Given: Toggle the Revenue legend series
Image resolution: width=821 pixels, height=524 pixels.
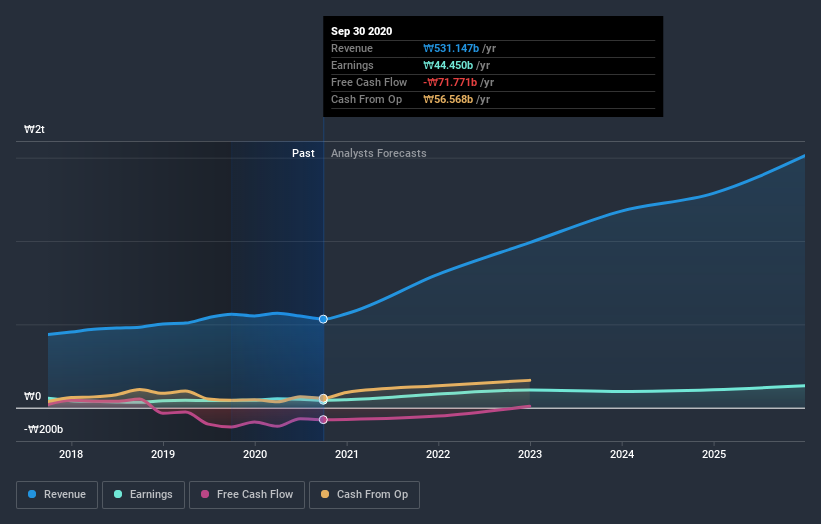Looking at the screenshot, I should pyautogui.click(x=57, y=495).
